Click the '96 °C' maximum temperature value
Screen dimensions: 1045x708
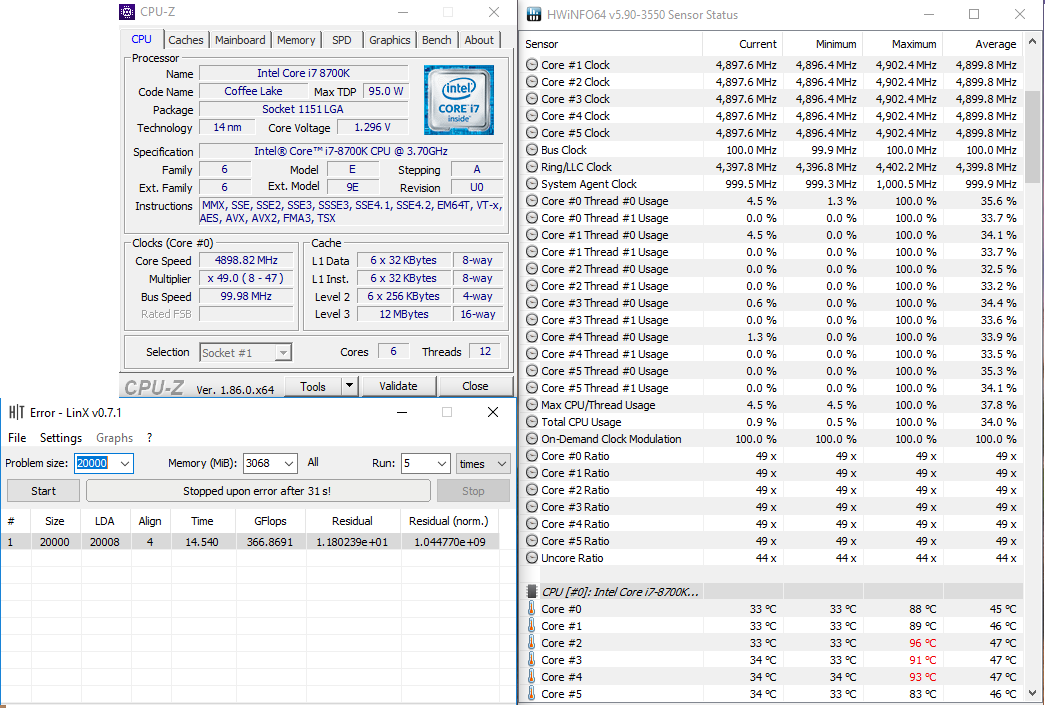[x=922, y=643]
